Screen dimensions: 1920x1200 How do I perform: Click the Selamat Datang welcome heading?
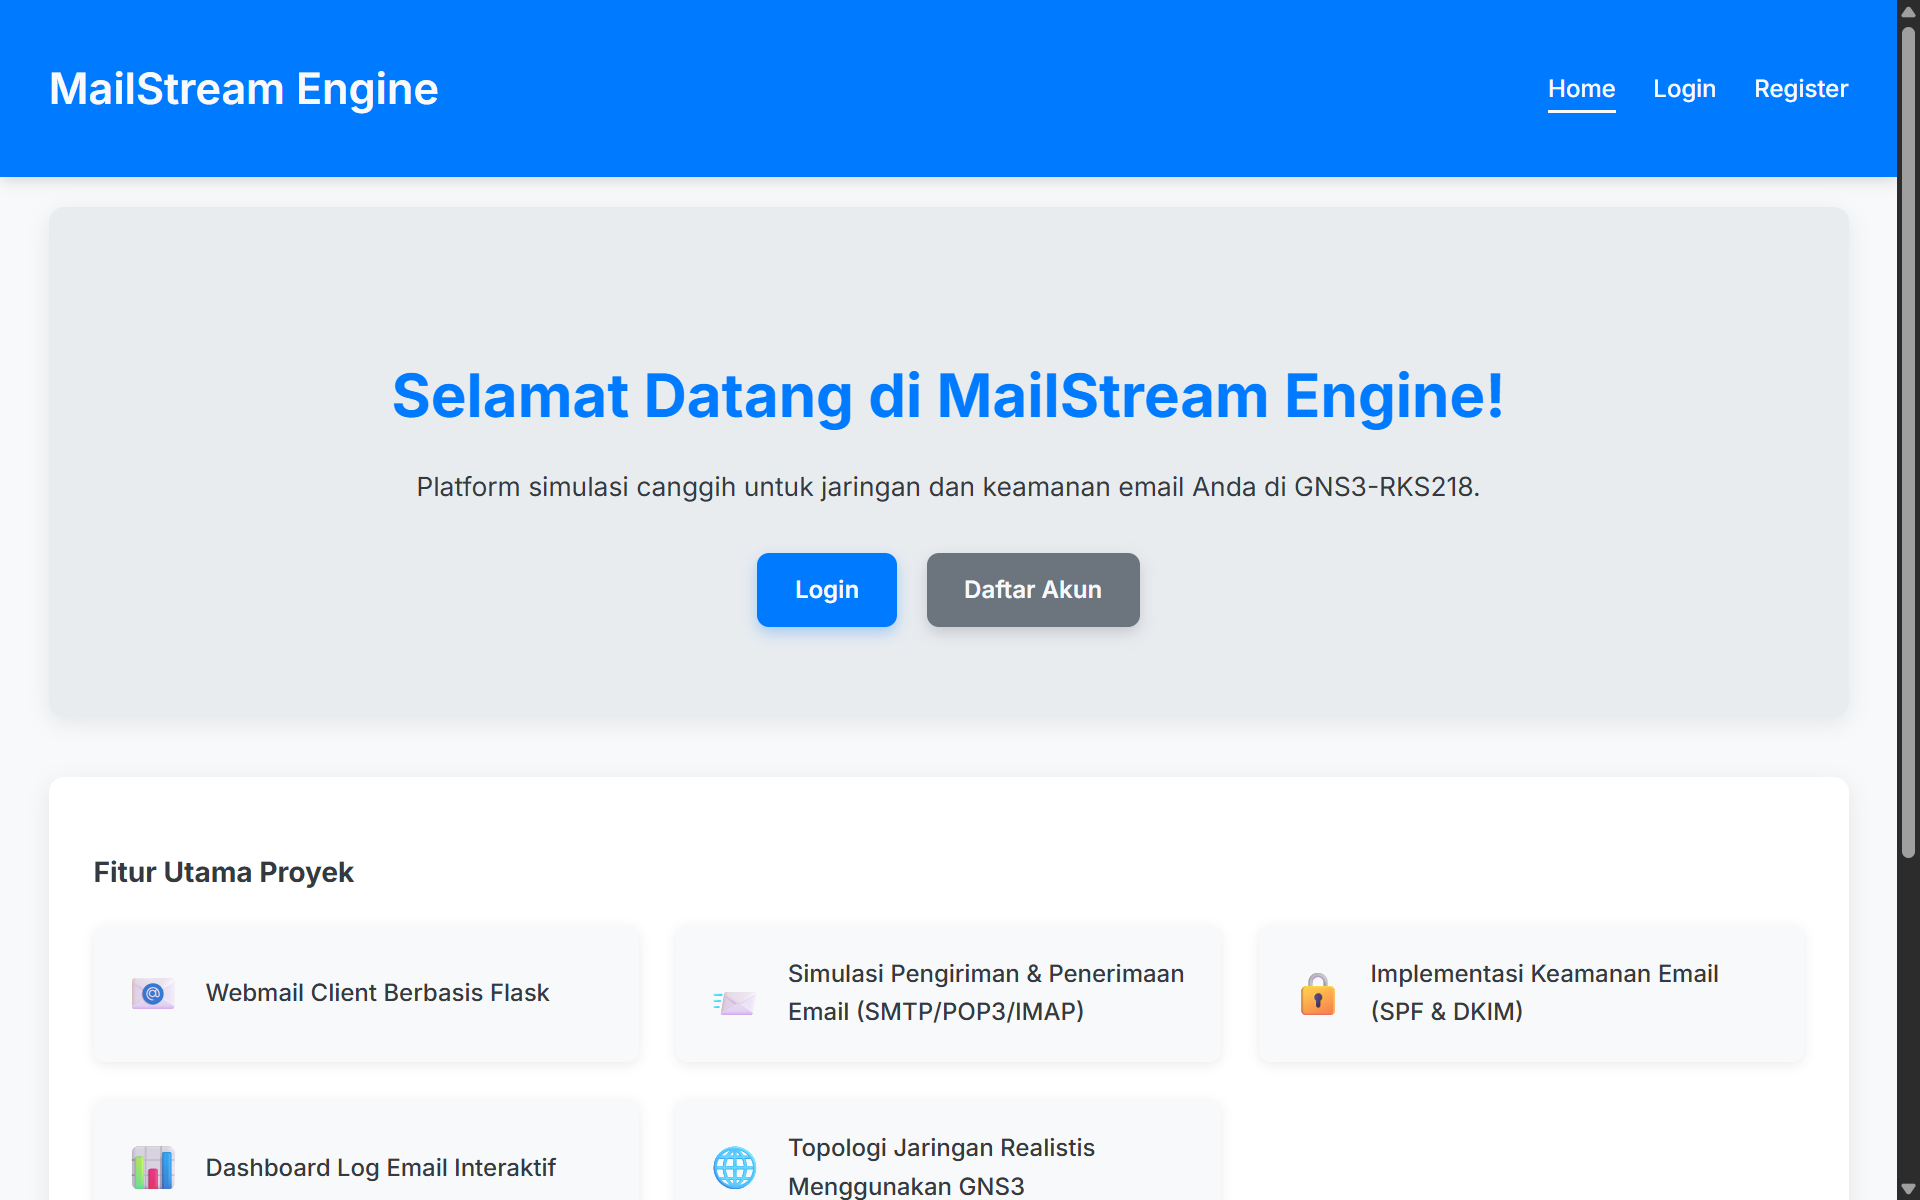point(948,396)
